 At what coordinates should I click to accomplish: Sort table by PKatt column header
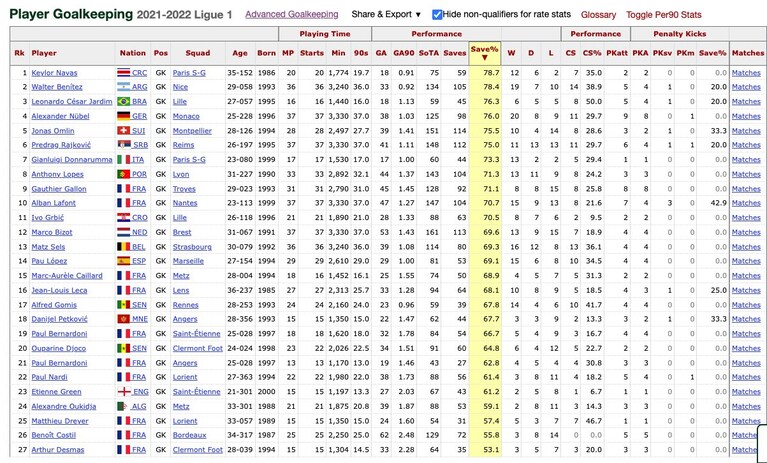click(x=617, y=53)
